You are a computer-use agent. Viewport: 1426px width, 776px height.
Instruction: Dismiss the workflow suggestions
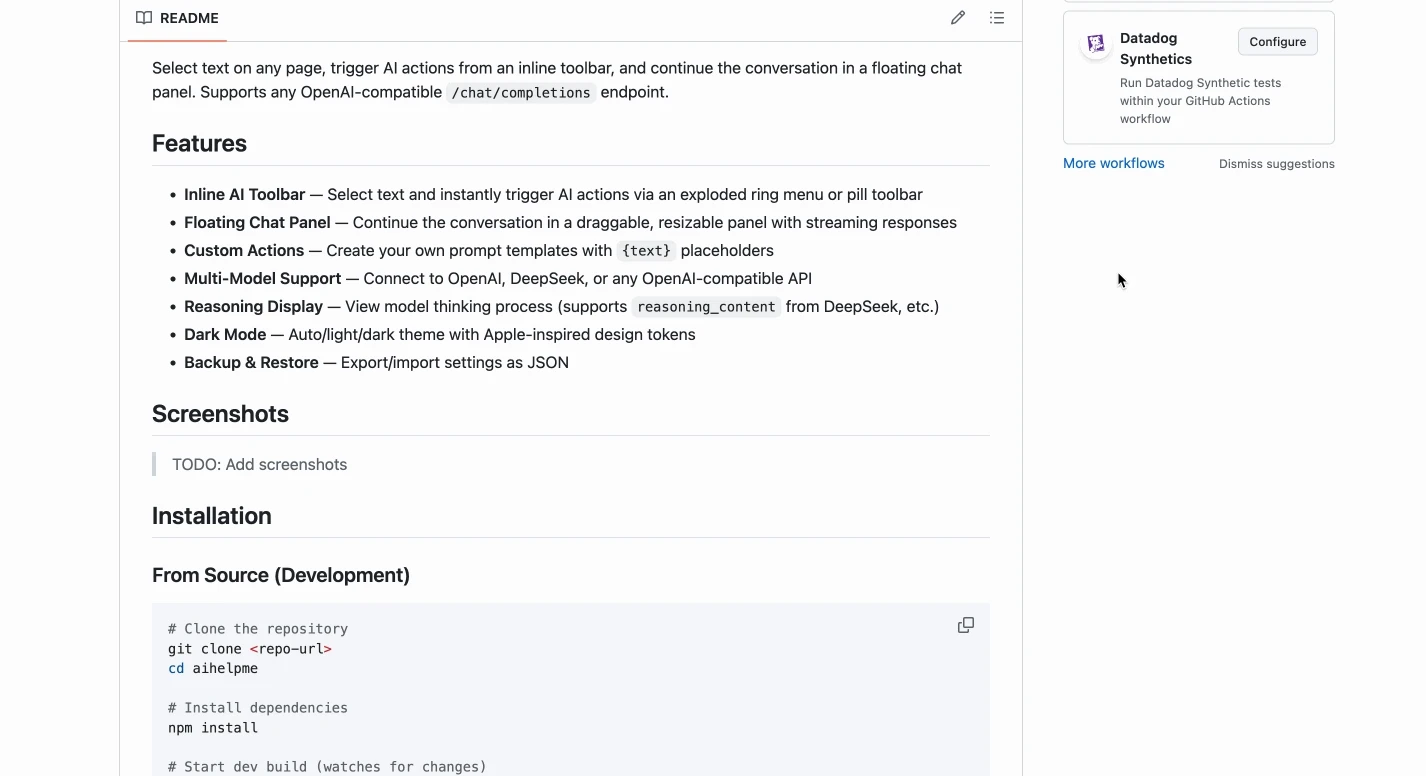1276,164
